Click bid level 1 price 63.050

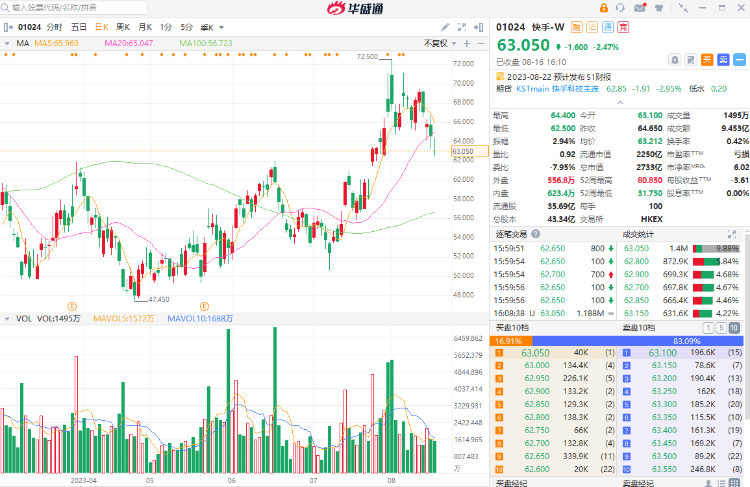point(535,353)
